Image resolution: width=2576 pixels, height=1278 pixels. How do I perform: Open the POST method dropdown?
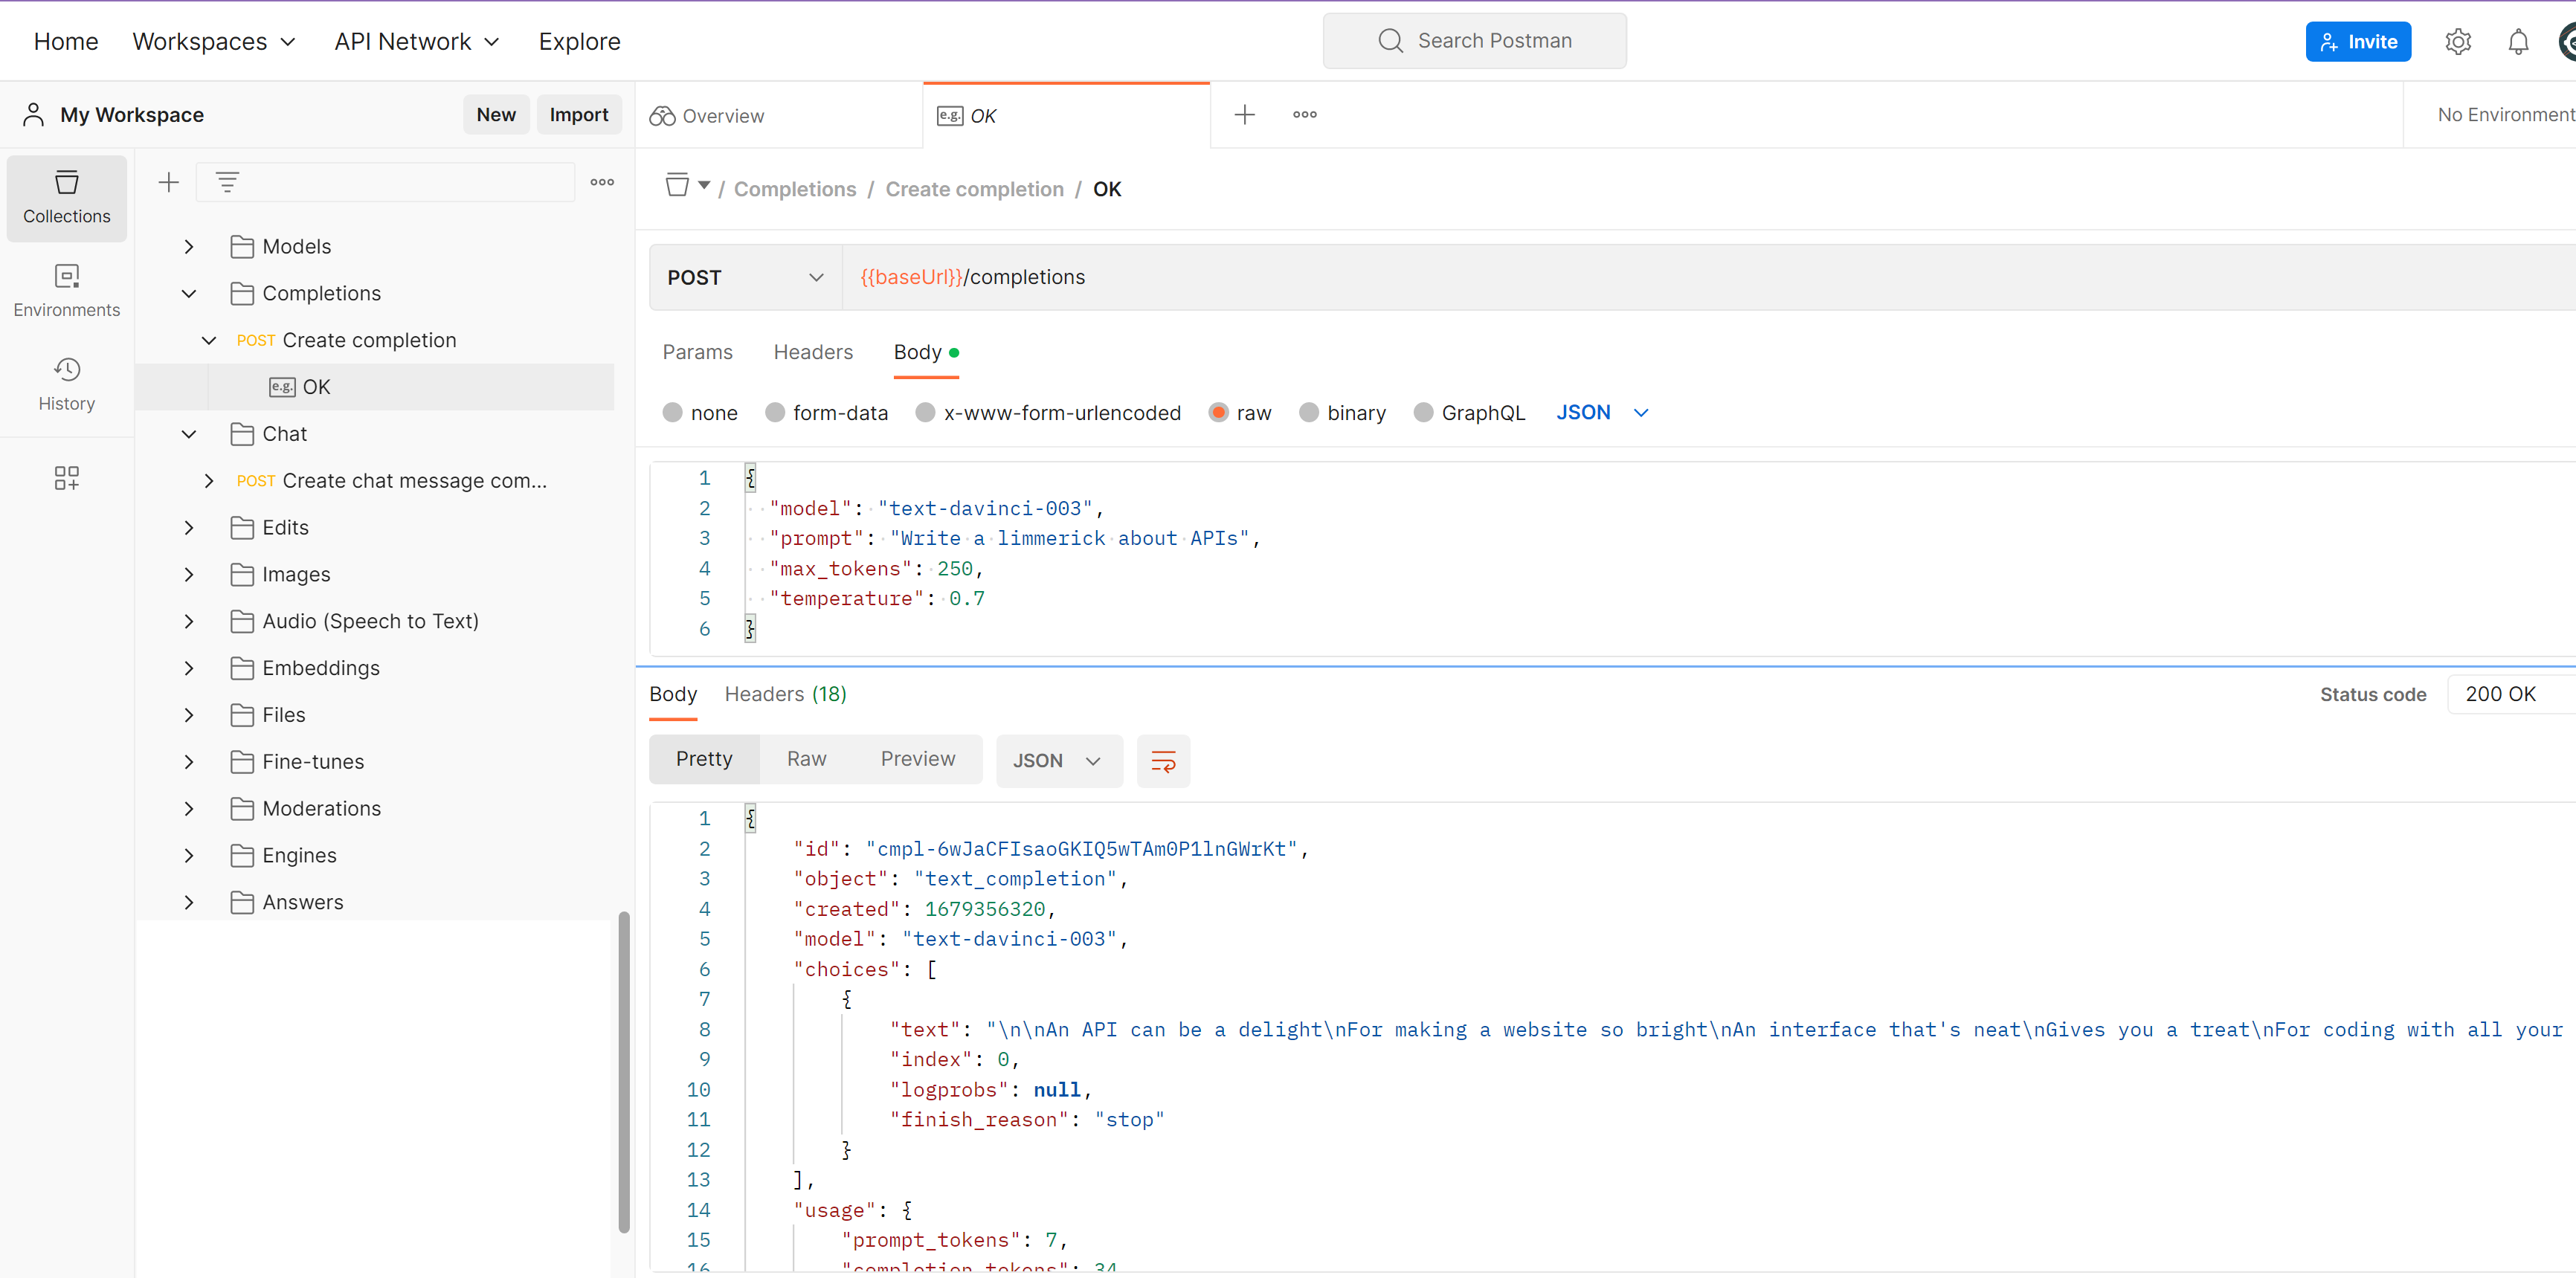click(x=744, y=278)
